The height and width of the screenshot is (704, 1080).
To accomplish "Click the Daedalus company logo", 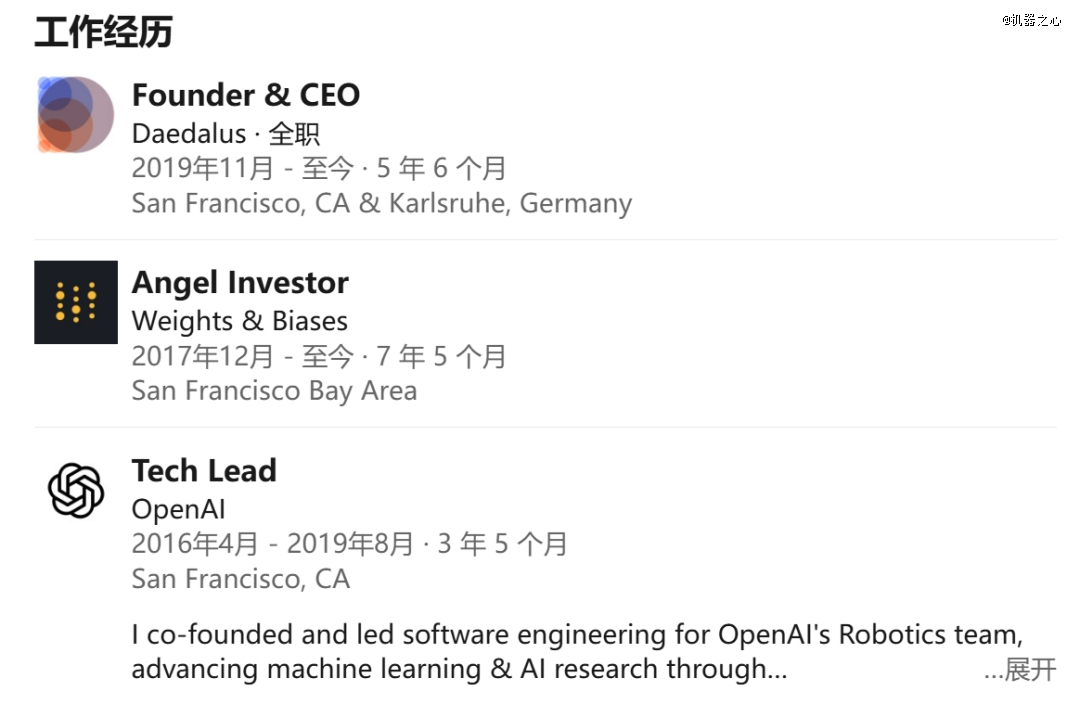I will click(75, 115).
